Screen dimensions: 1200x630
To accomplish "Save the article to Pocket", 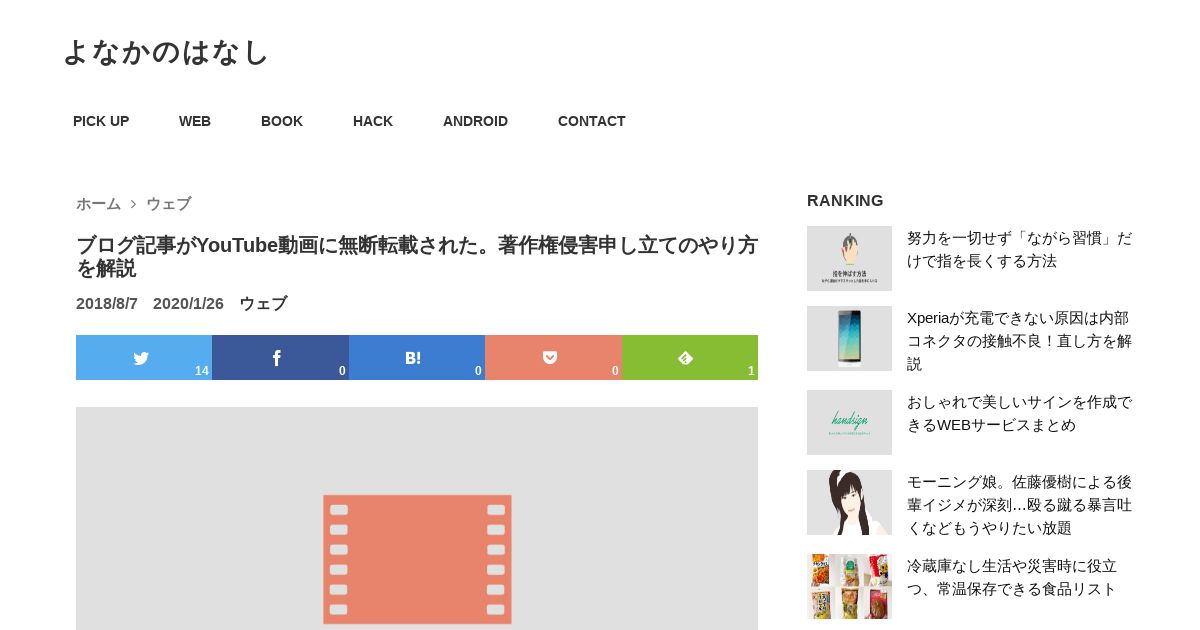I will (553, 357).
